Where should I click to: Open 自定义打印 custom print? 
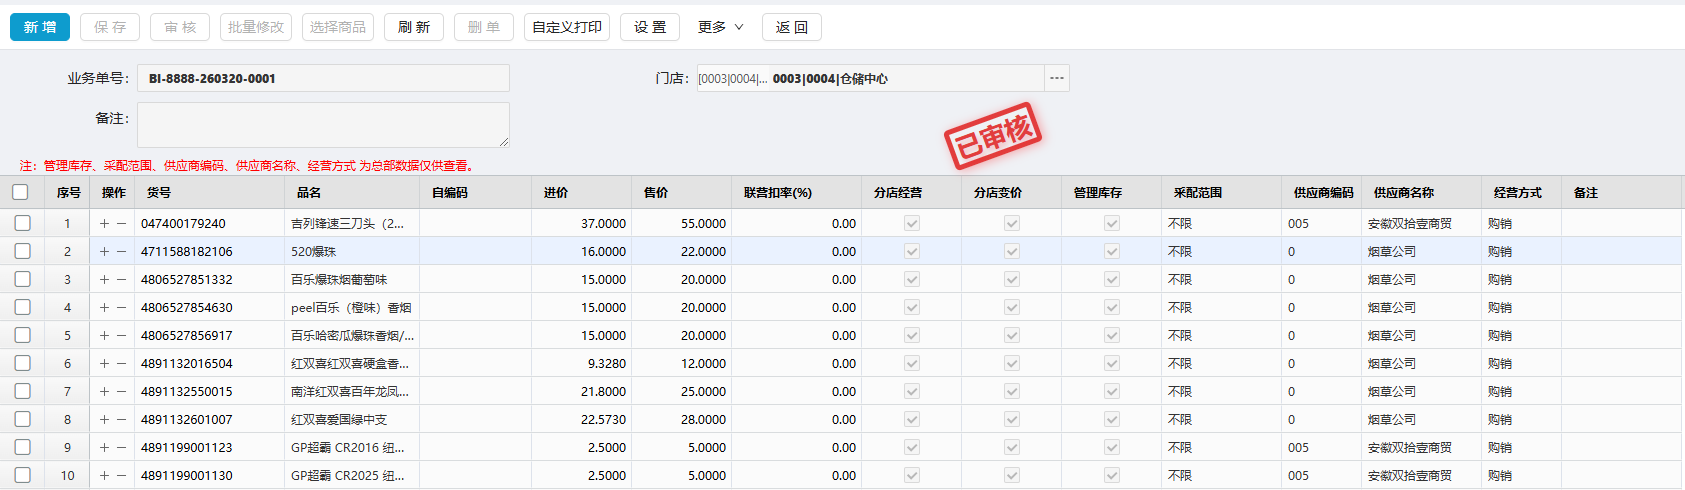click(x=566, y=27)
